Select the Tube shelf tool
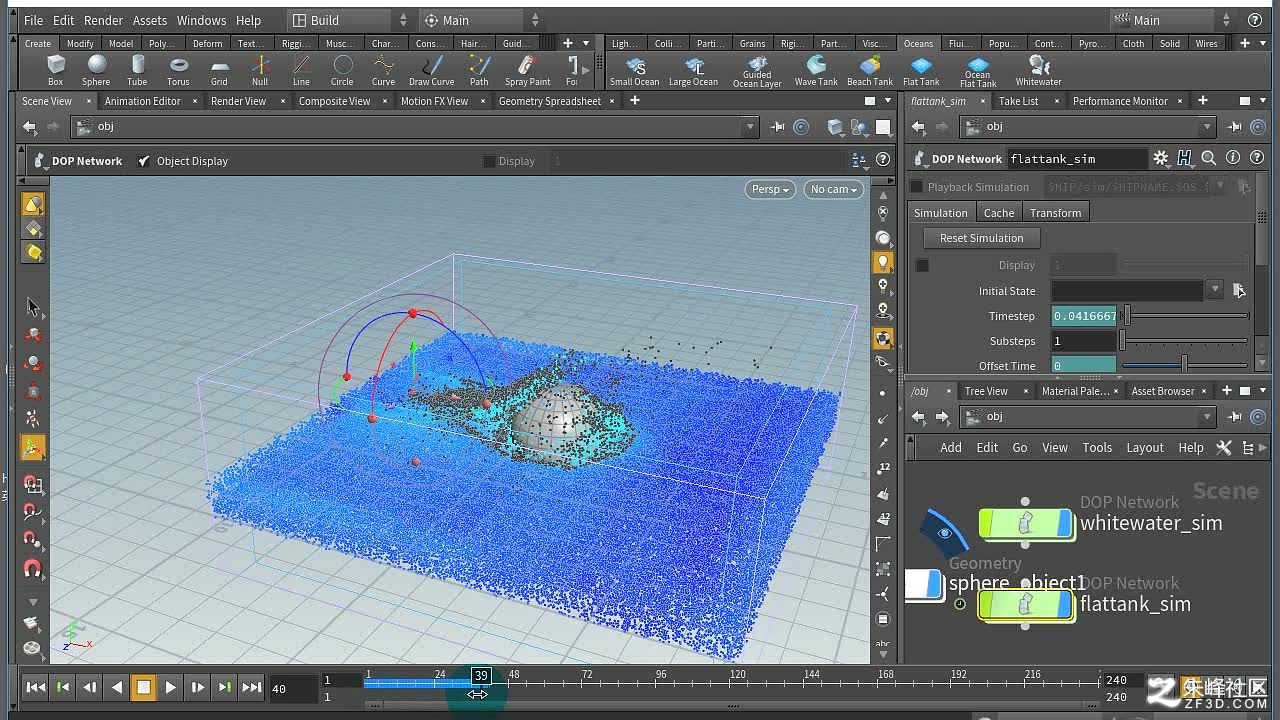The width and height of the screenshot is (1280, 720). (137, 70)
